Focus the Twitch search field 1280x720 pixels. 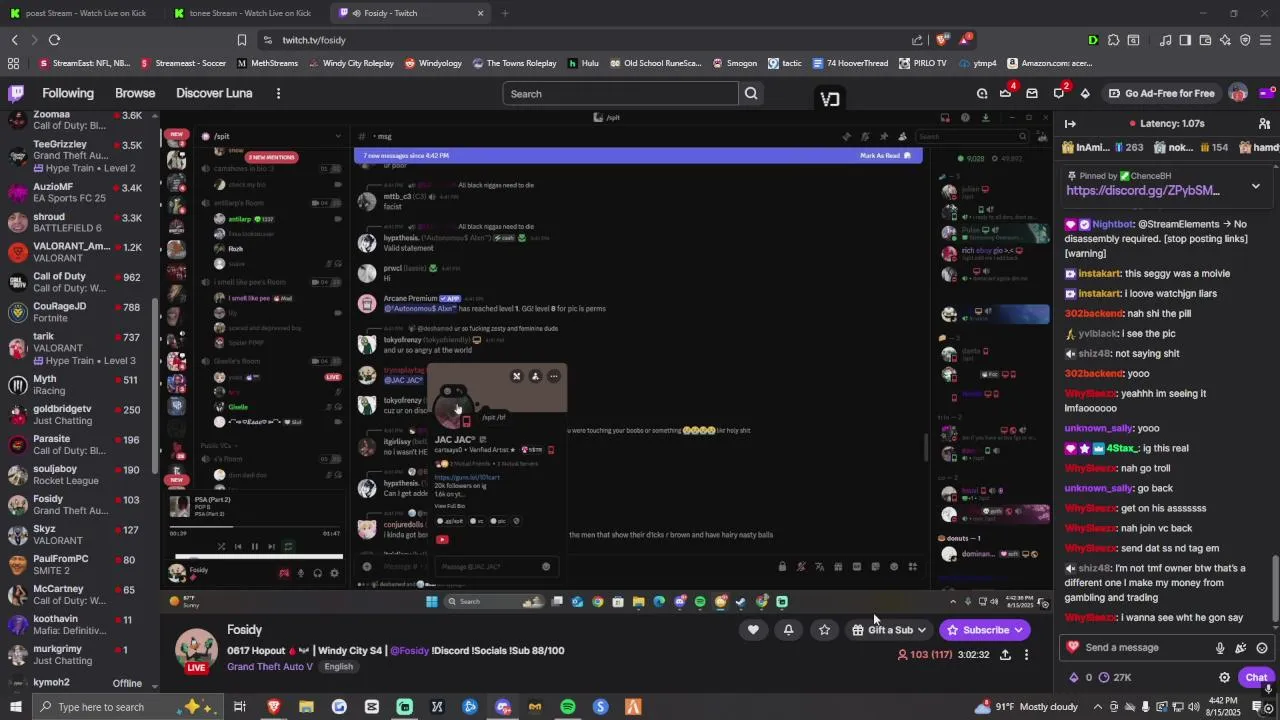620,94
